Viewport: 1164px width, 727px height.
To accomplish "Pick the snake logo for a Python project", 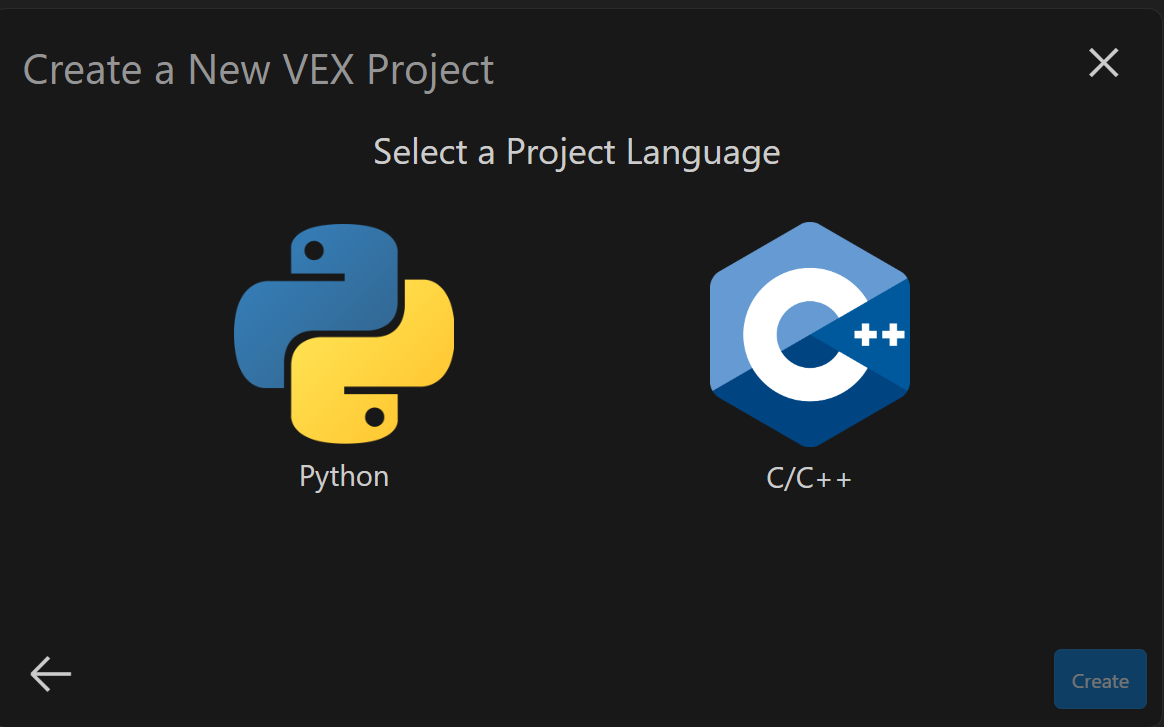I will (344, 335).
